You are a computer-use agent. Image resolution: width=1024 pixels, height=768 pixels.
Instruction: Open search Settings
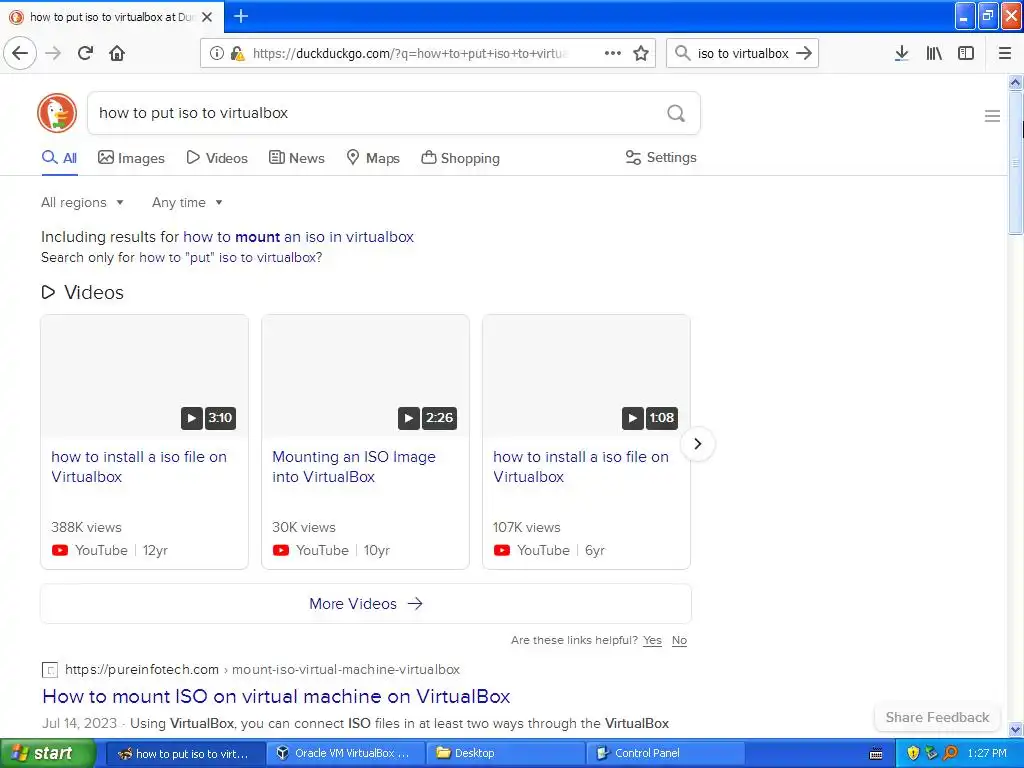click(661, 157)
